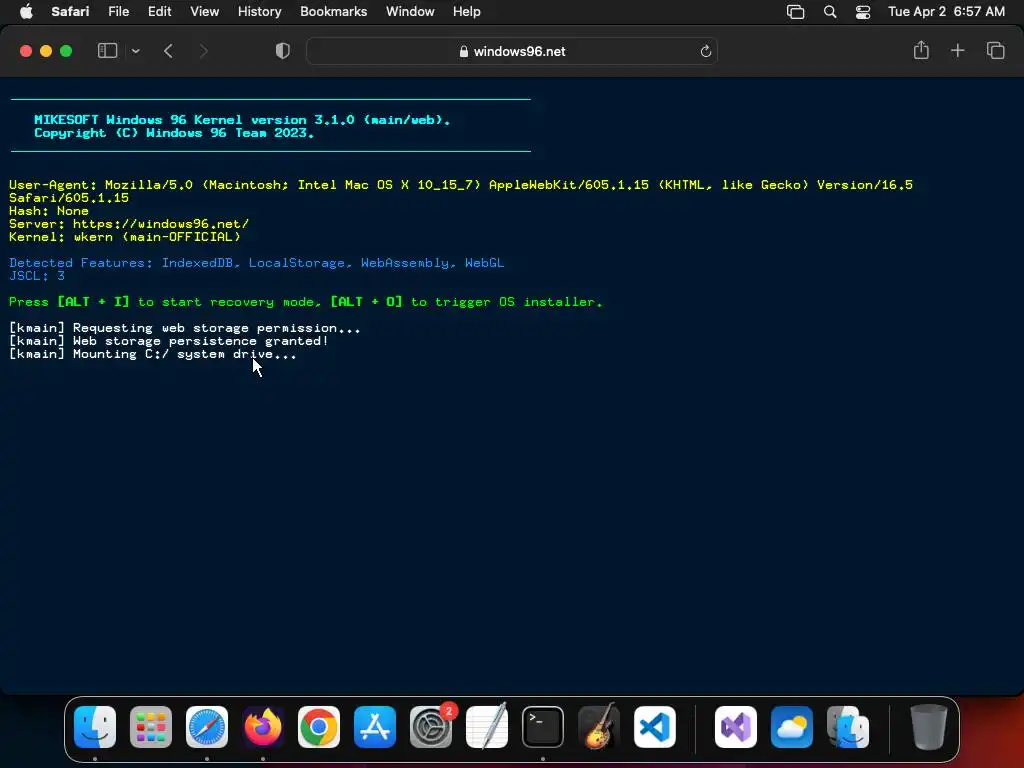This screenshot has height=768, width=1024.
Task: Open Migration Assistant from the Dock
Action: (848, 727)
